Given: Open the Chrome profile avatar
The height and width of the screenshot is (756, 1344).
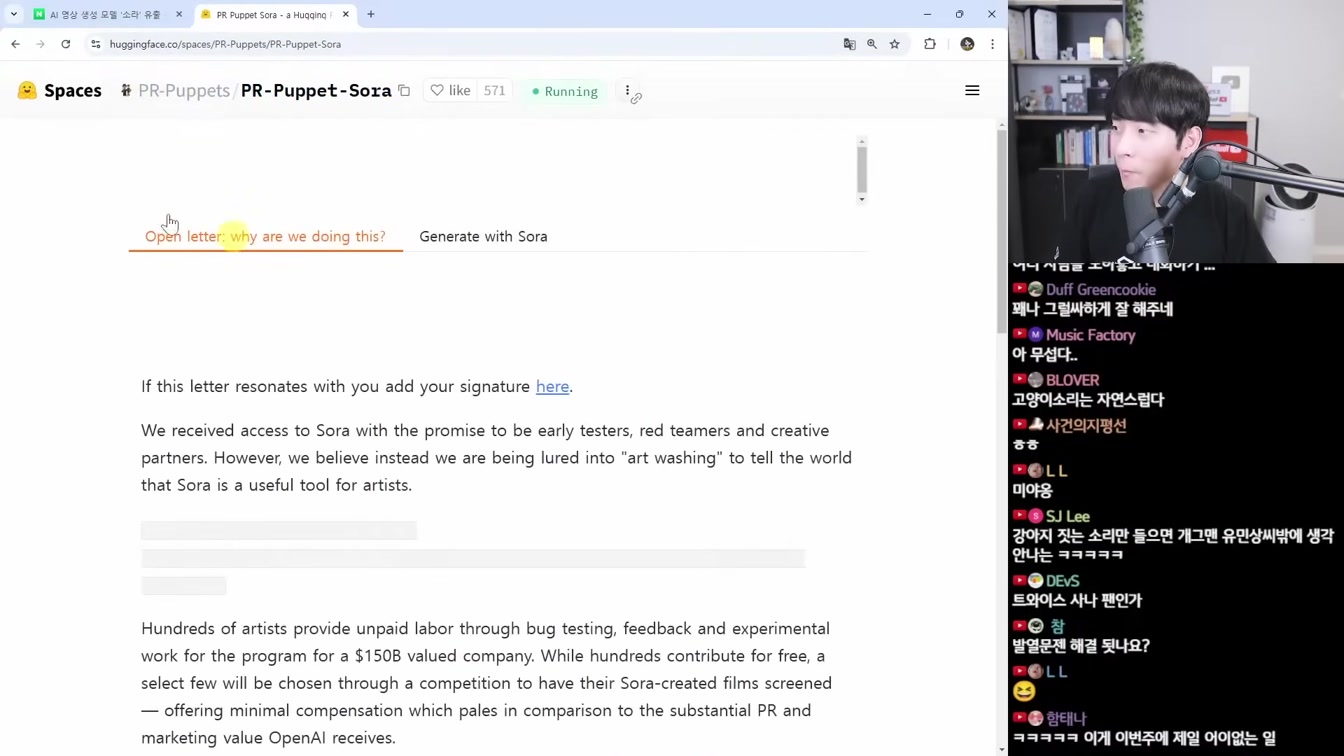Looking at the screenshot, I should (x=967, y=44).
